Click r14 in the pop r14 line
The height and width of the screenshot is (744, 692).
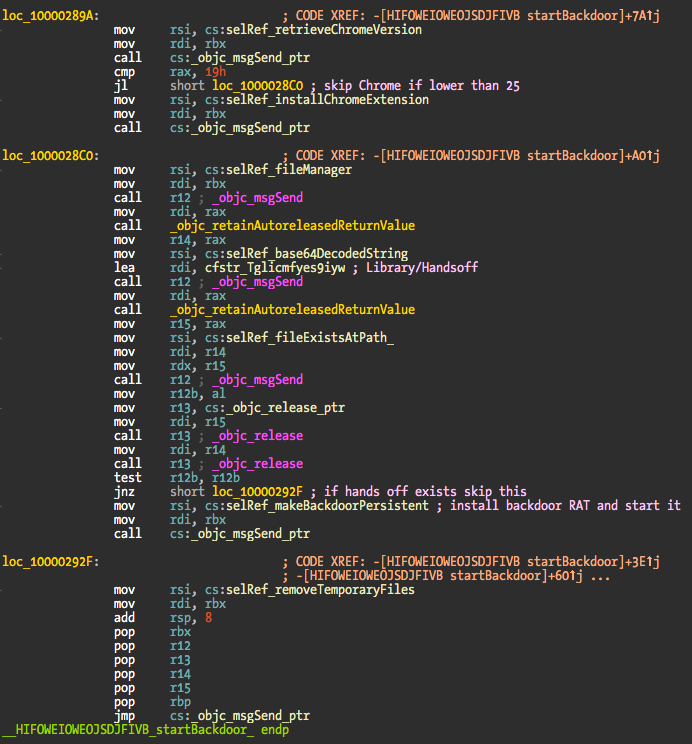pos(180,674)
